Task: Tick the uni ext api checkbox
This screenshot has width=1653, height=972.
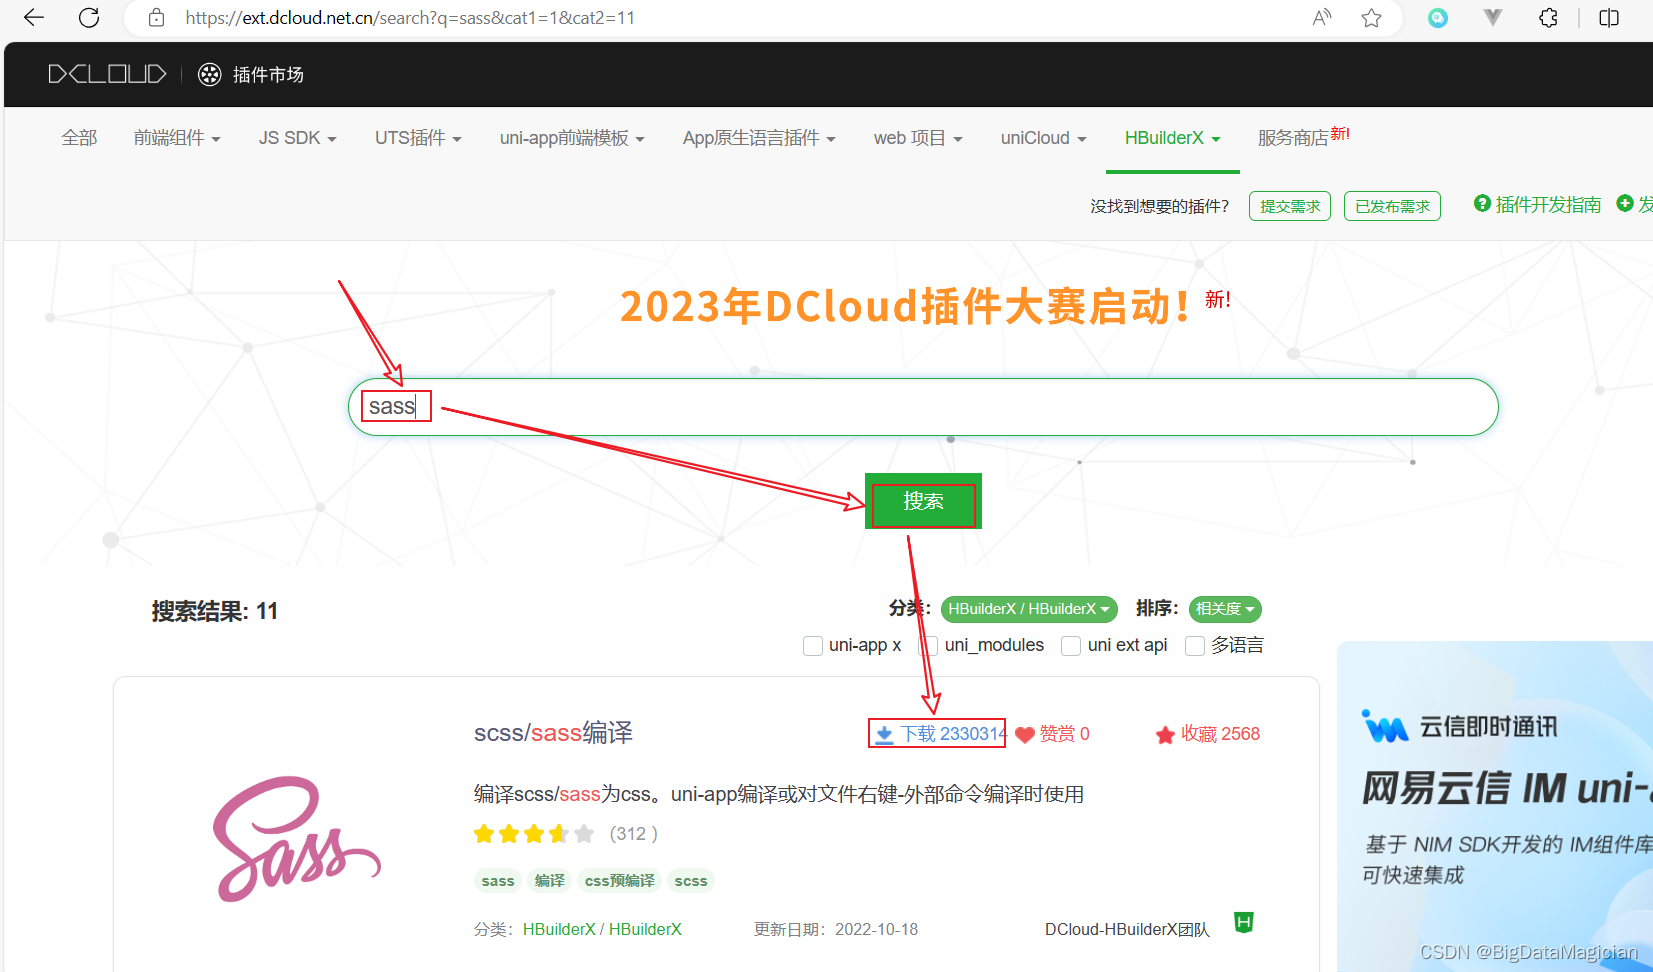Action: tap(1071, 646)
